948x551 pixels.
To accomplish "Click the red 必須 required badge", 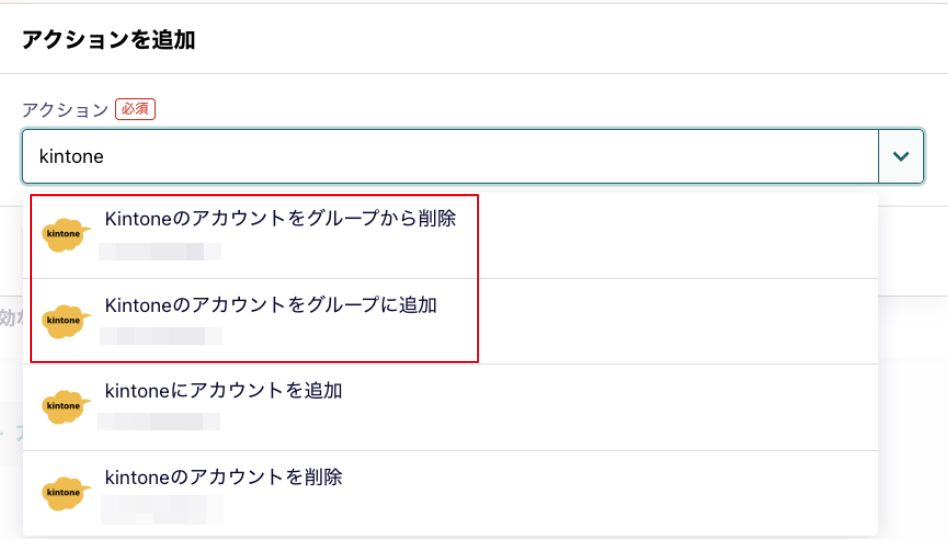I will (x=135, y=109).
